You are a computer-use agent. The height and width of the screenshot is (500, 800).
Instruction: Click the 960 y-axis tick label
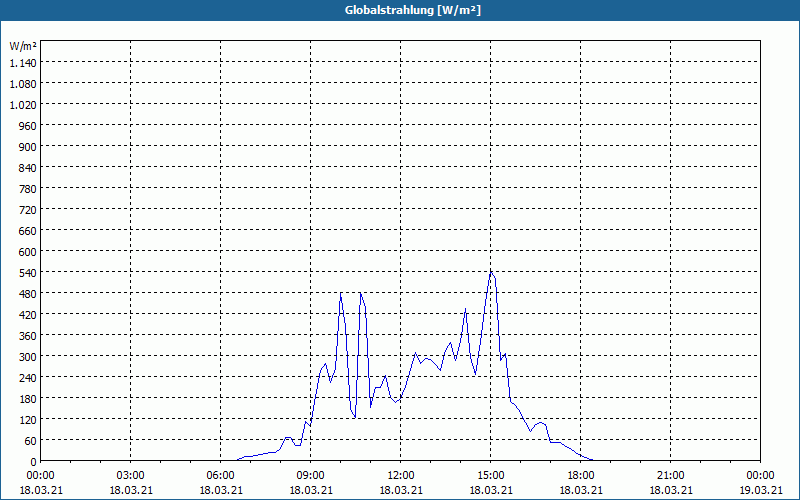coord(28,126)
